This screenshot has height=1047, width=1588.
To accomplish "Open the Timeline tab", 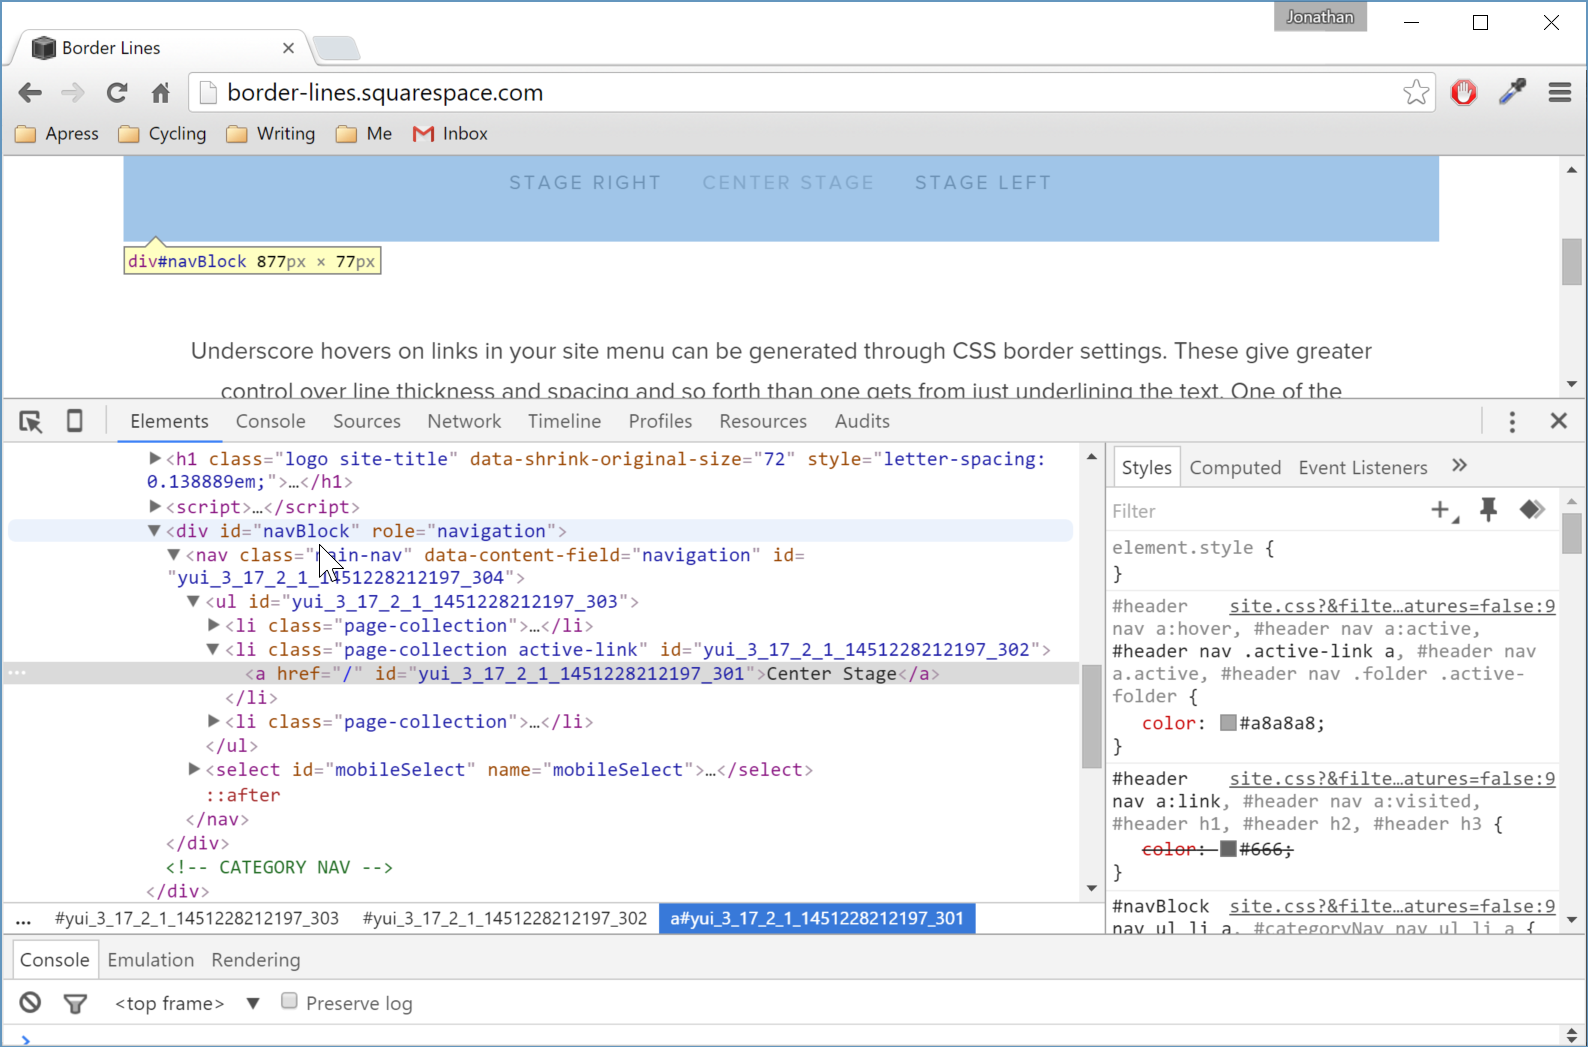I will pos(565,422).
